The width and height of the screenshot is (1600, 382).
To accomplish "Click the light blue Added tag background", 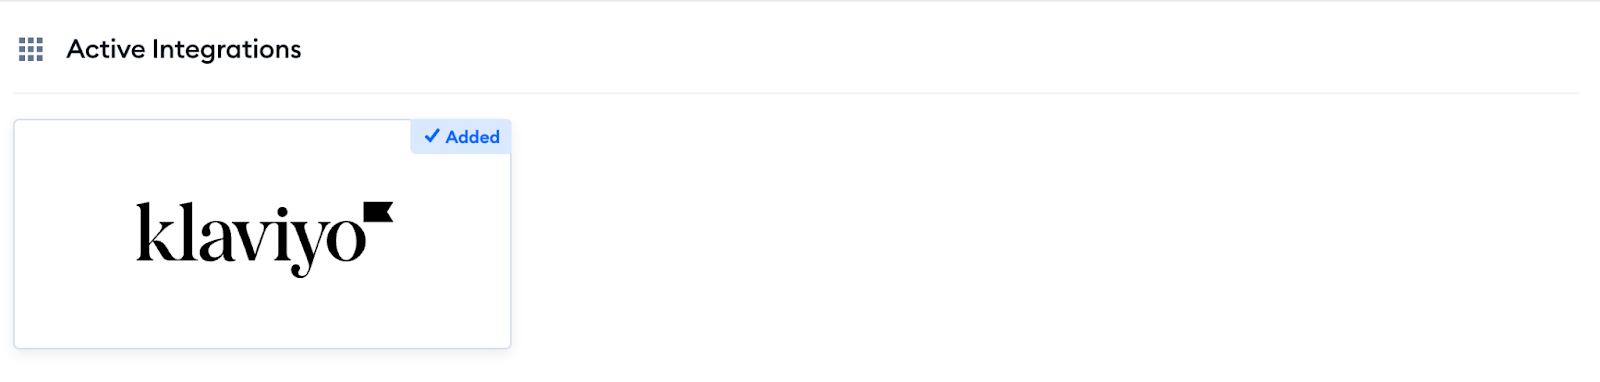I will [461, 137].
